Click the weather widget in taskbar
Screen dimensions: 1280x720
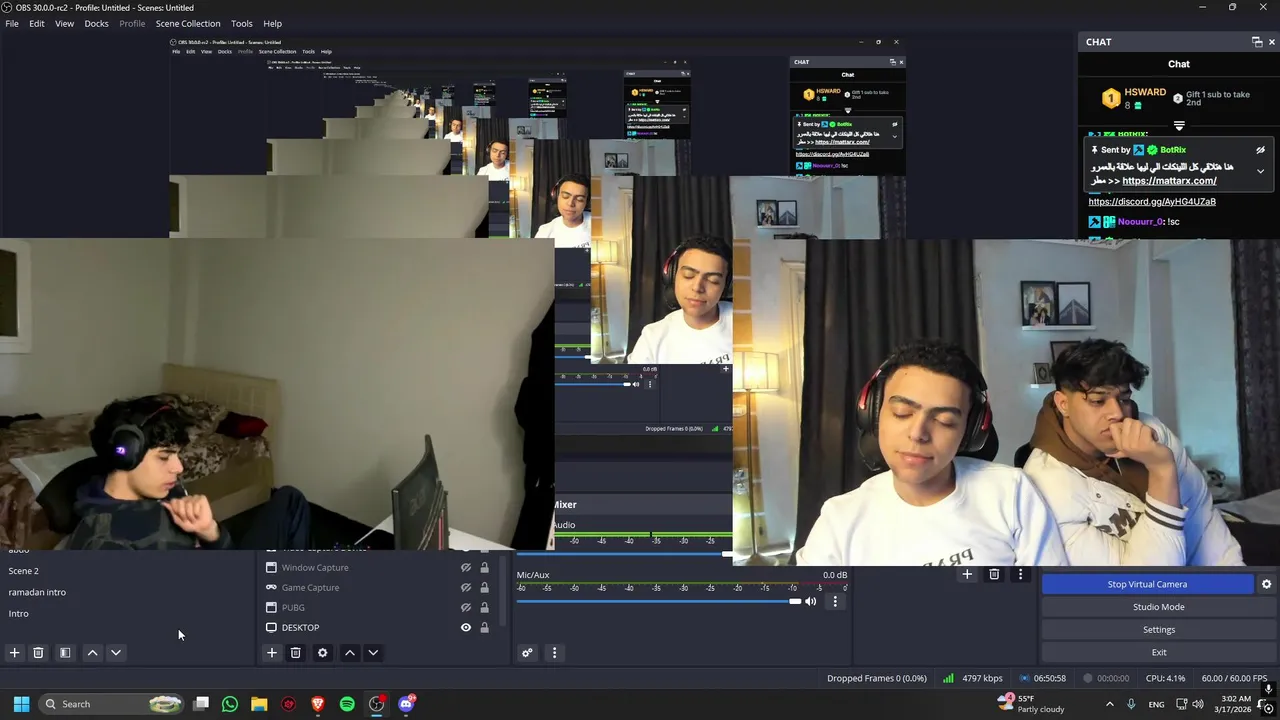[1031, 704]
